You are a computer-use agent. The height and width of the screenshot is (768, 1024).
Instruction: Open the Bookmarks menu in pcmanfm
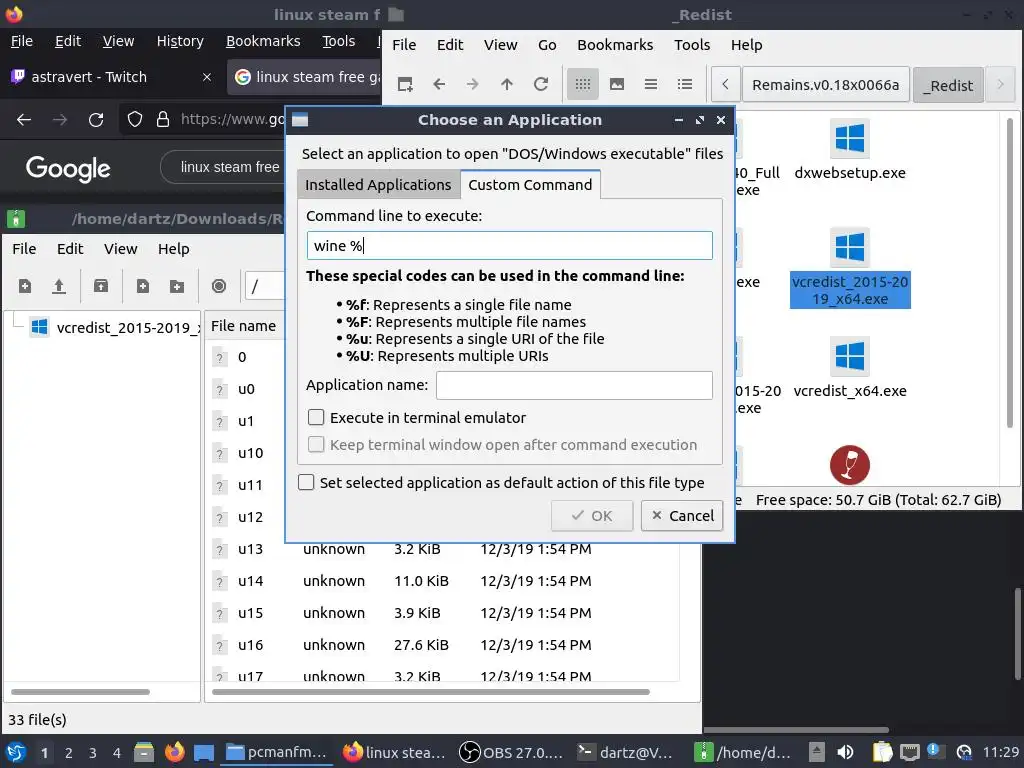(x=615, y=45)
